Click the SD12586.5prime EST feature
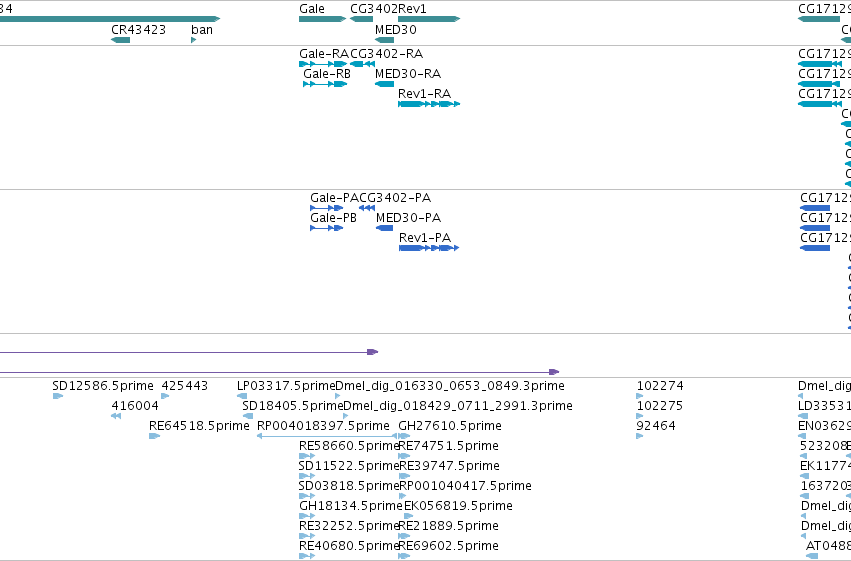This screenshot has height=561, width=851. click(58, 396)
